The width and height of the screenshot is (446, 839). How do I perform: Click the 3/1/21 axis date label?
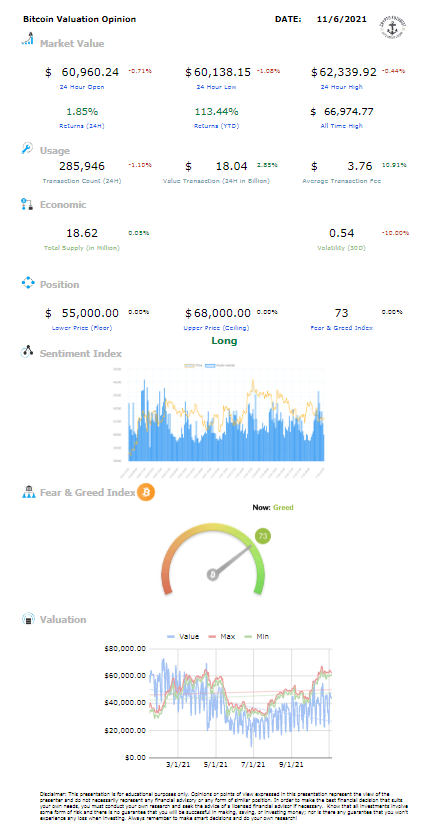[x=178, y=765]
